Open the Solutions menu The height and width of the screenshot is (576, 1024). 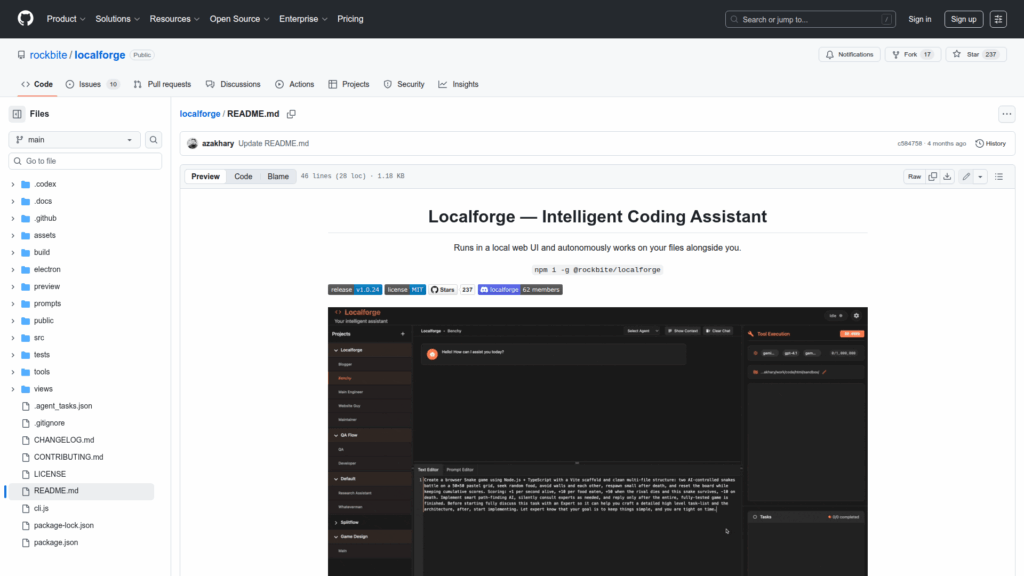pyautogui.click(x=118, y=19)
